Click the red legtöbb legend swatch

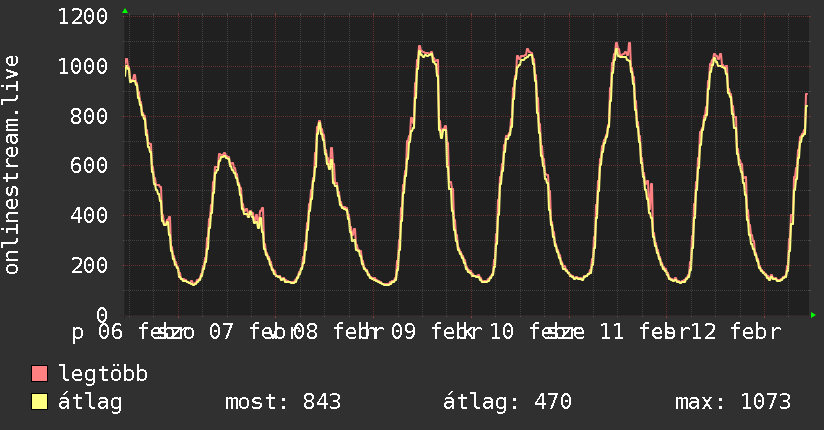tap(40, 374)
